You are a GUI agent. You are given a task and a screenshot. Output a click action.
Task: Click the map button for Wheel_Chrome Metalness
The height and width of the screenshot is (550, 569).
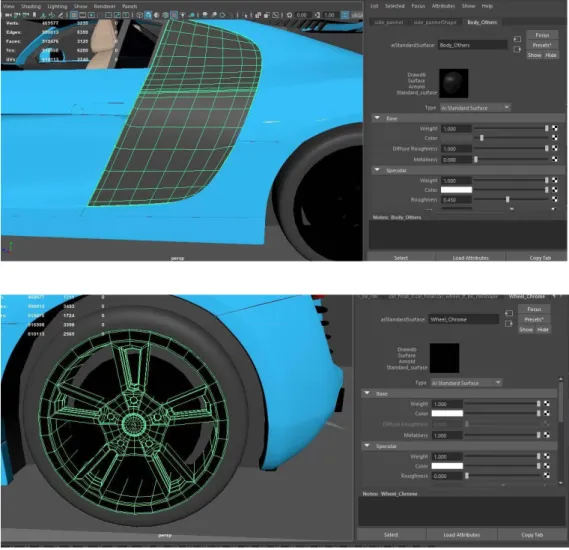pos(547,435)
